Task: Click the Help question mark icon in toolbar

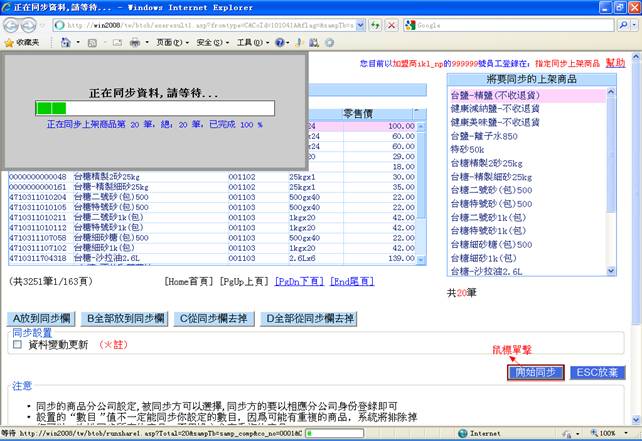Action: coord(280,43)
